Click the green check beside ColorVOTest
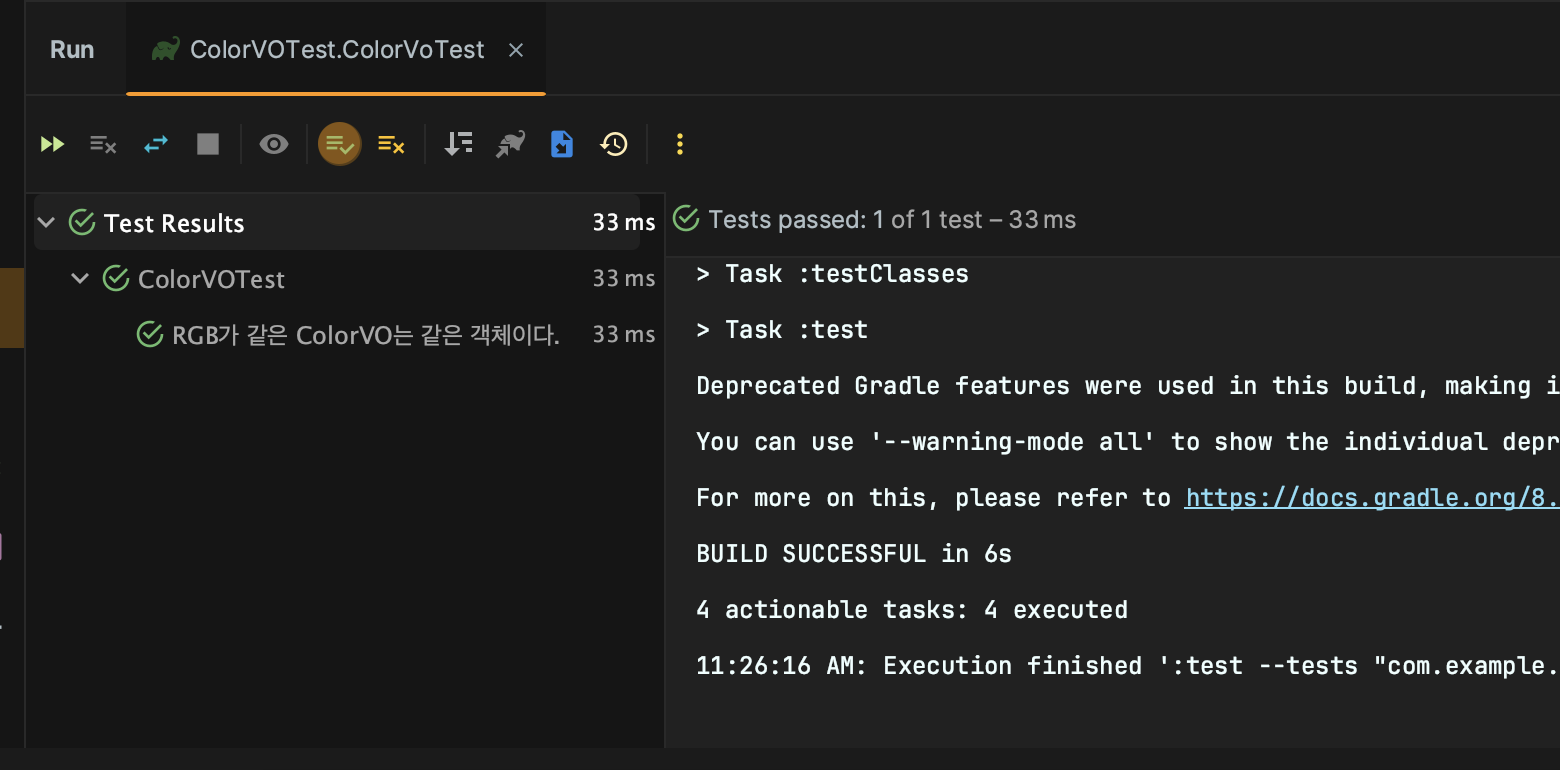 tap(116, 279)
